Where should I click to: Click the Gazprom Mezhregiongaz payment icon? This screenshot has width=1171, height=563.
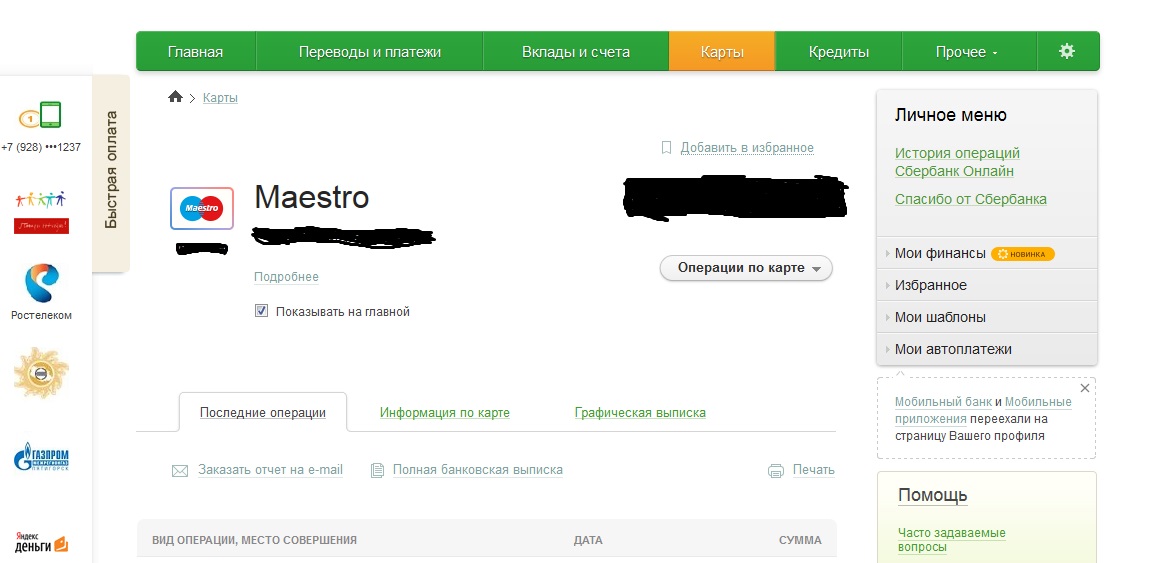(41, 459)
